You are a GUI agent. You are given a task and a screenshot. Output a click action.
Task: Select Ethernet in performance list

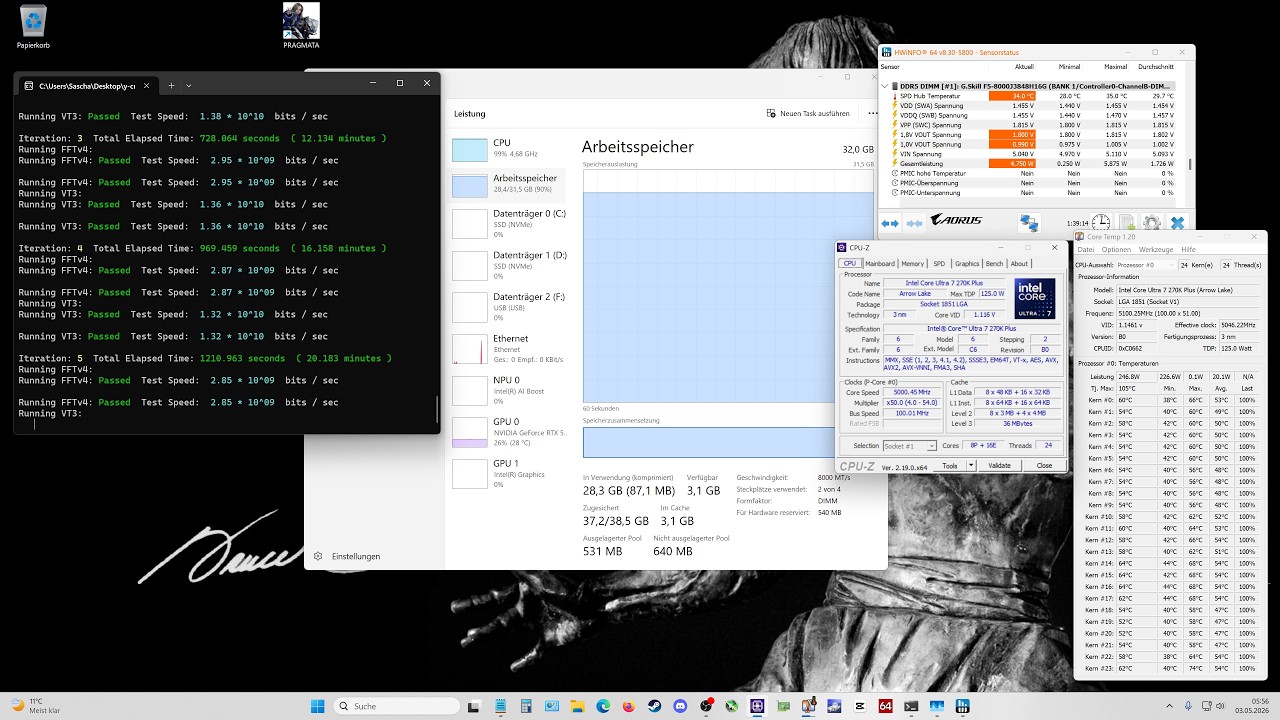tap(507, 348)
